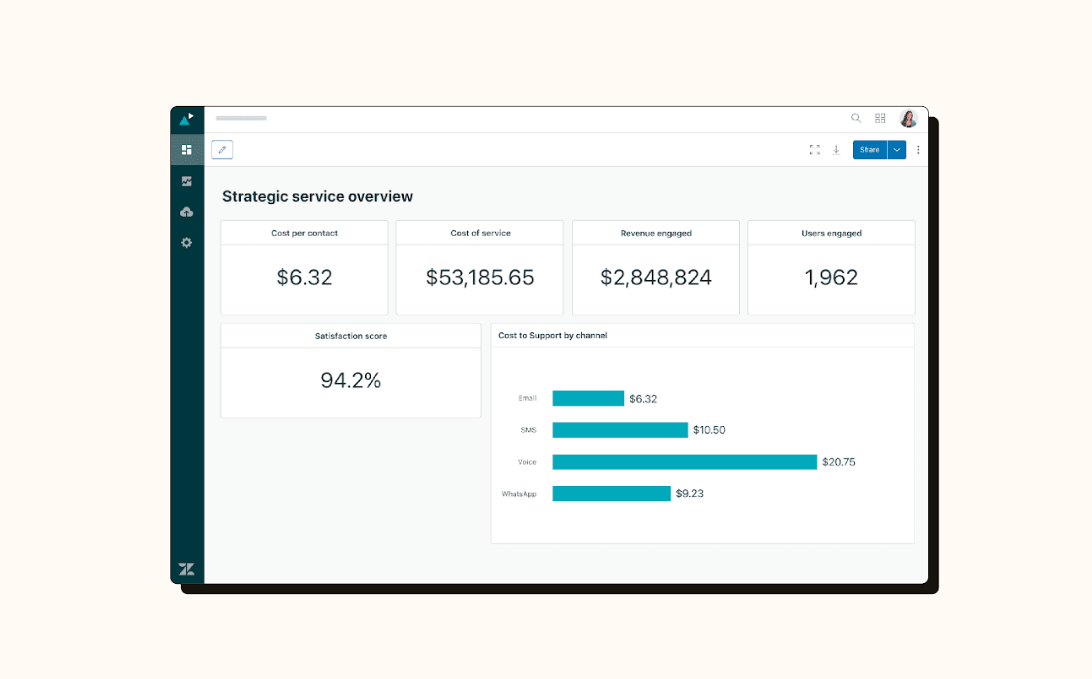This screenshot has height=679, width=1092.
Task: Enter fullscreen mode for the dashboard
Action: tap(814, 149)
